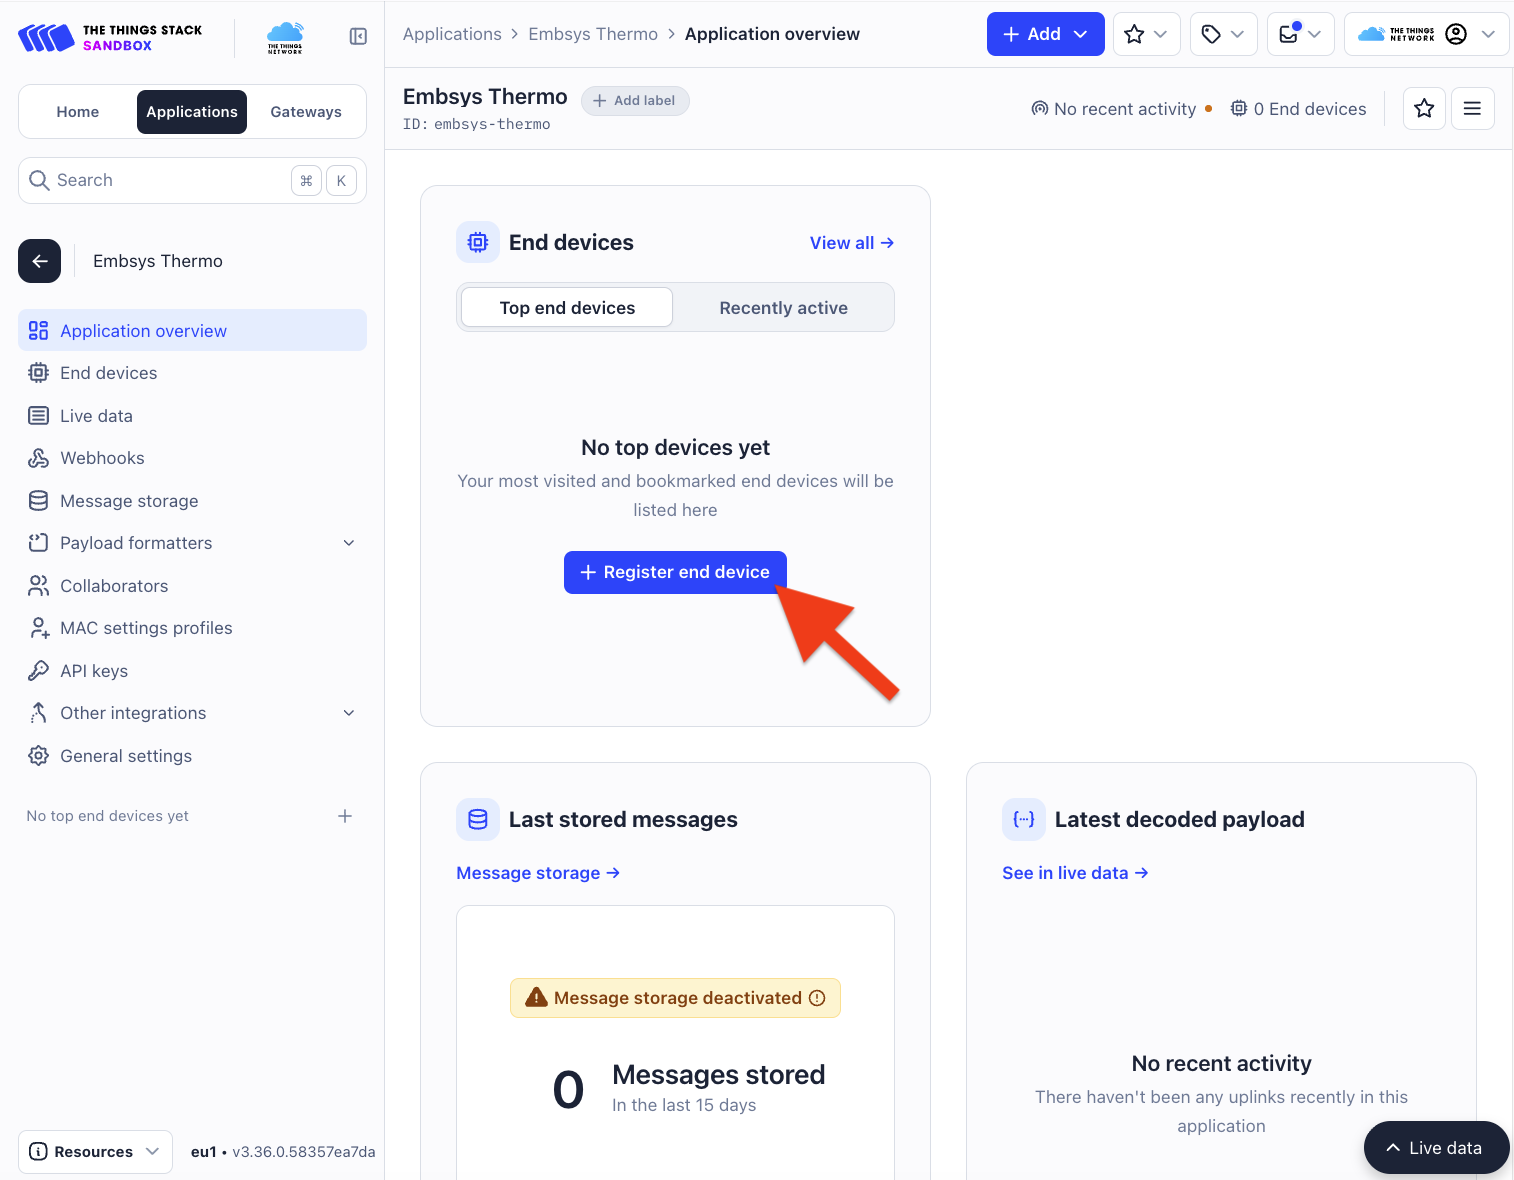Click the back arrow beside Embsys Thermo
Screen dimensions: 1514x1180
tap(40, 261)
